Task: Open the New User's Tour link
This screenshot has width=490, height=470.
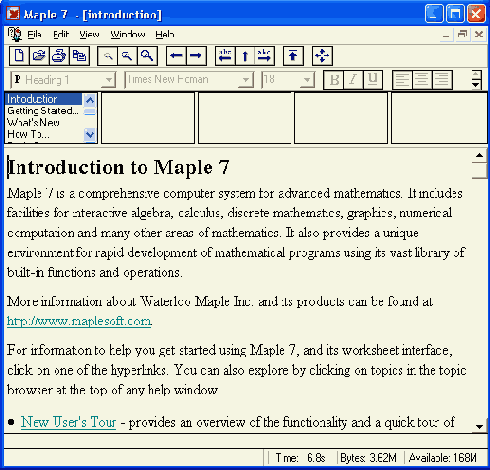Action: tap(68, 422)
